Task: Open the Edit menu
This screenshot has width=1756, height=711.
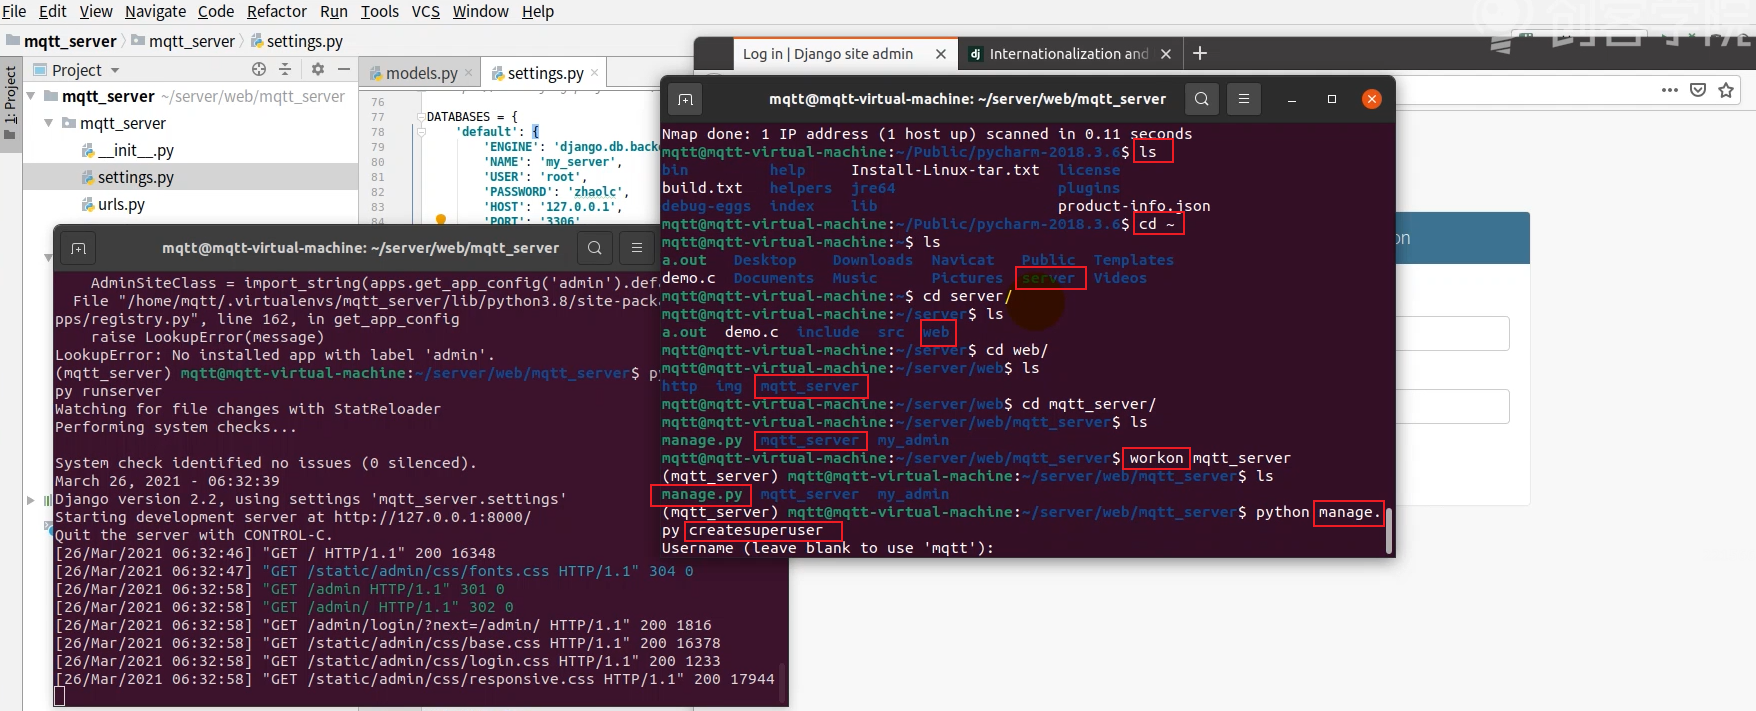Action: (x=52, y=11)
